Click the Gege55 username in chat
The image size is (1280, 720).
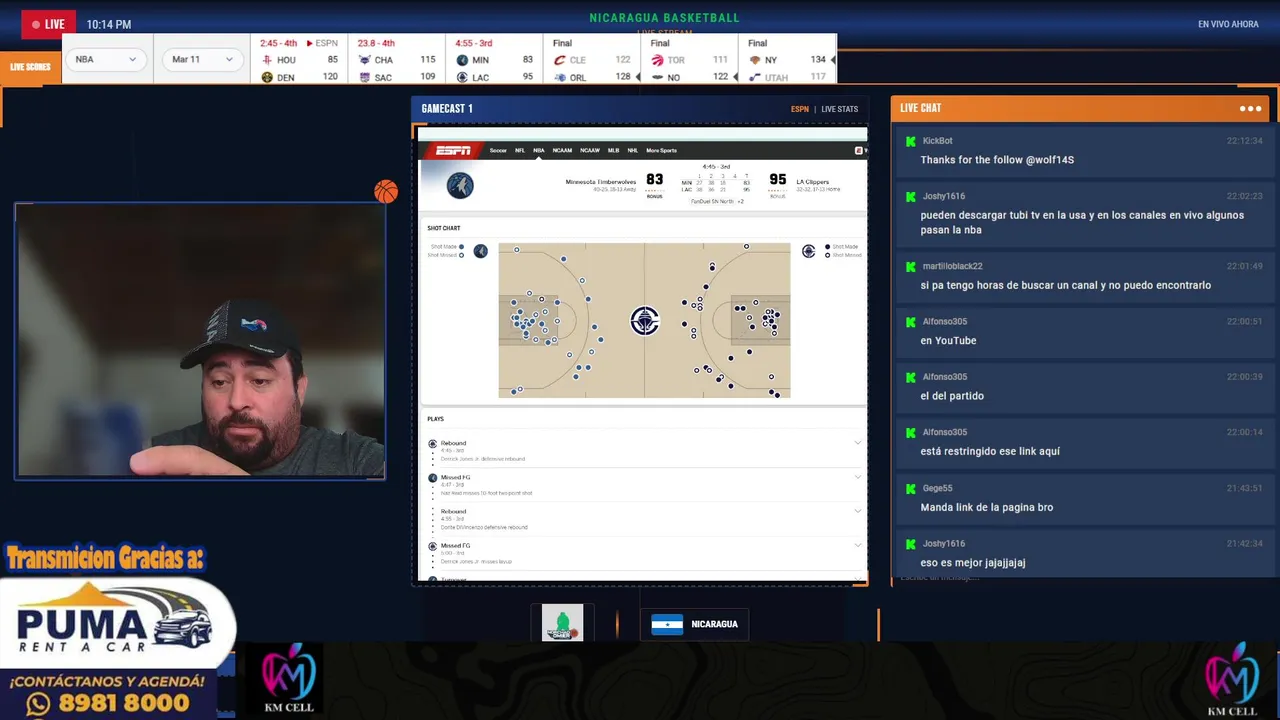tap(937, 488)
